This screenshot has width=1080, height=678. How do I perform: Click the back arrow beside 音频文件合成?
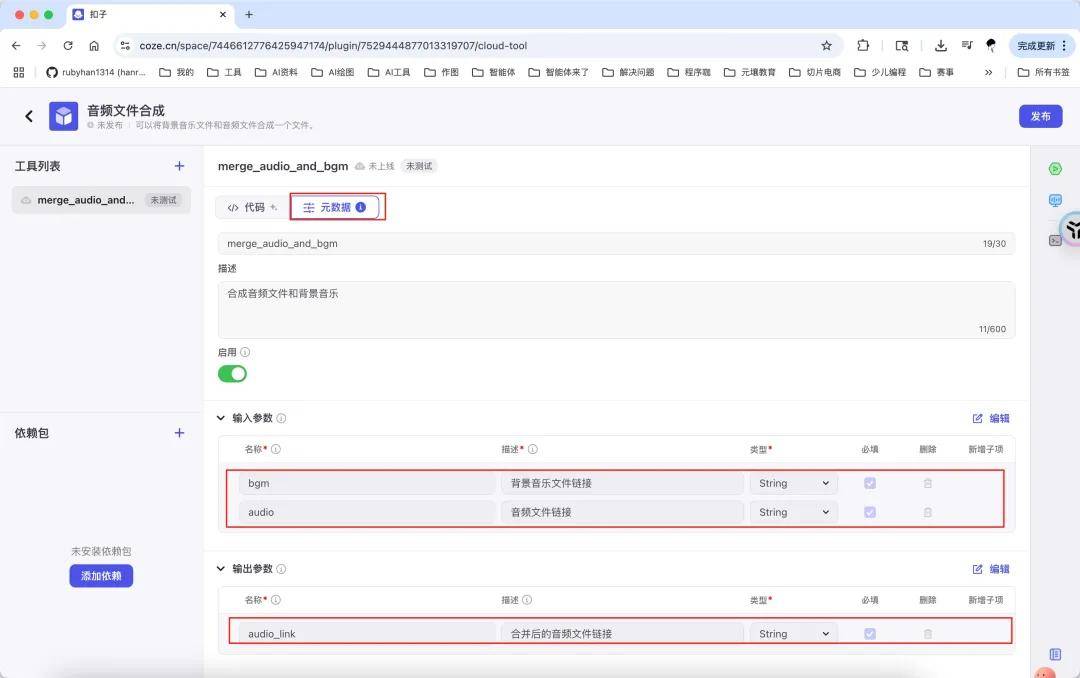tap(29, 116)
